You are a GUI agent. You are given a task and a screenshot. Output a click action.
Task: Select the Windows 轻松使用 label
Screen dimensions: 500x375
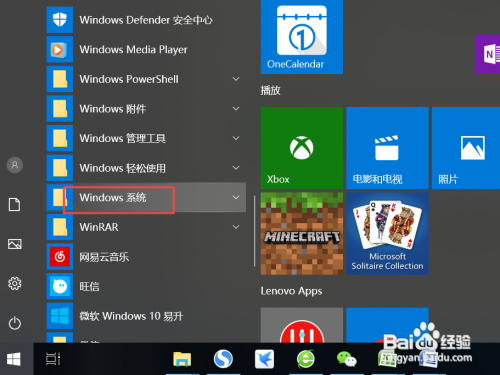[x=123, y=168]
